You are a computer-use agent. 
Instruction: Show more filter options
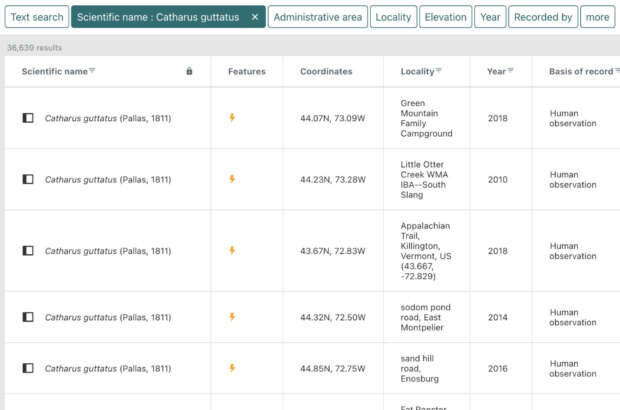click(597, 17)
